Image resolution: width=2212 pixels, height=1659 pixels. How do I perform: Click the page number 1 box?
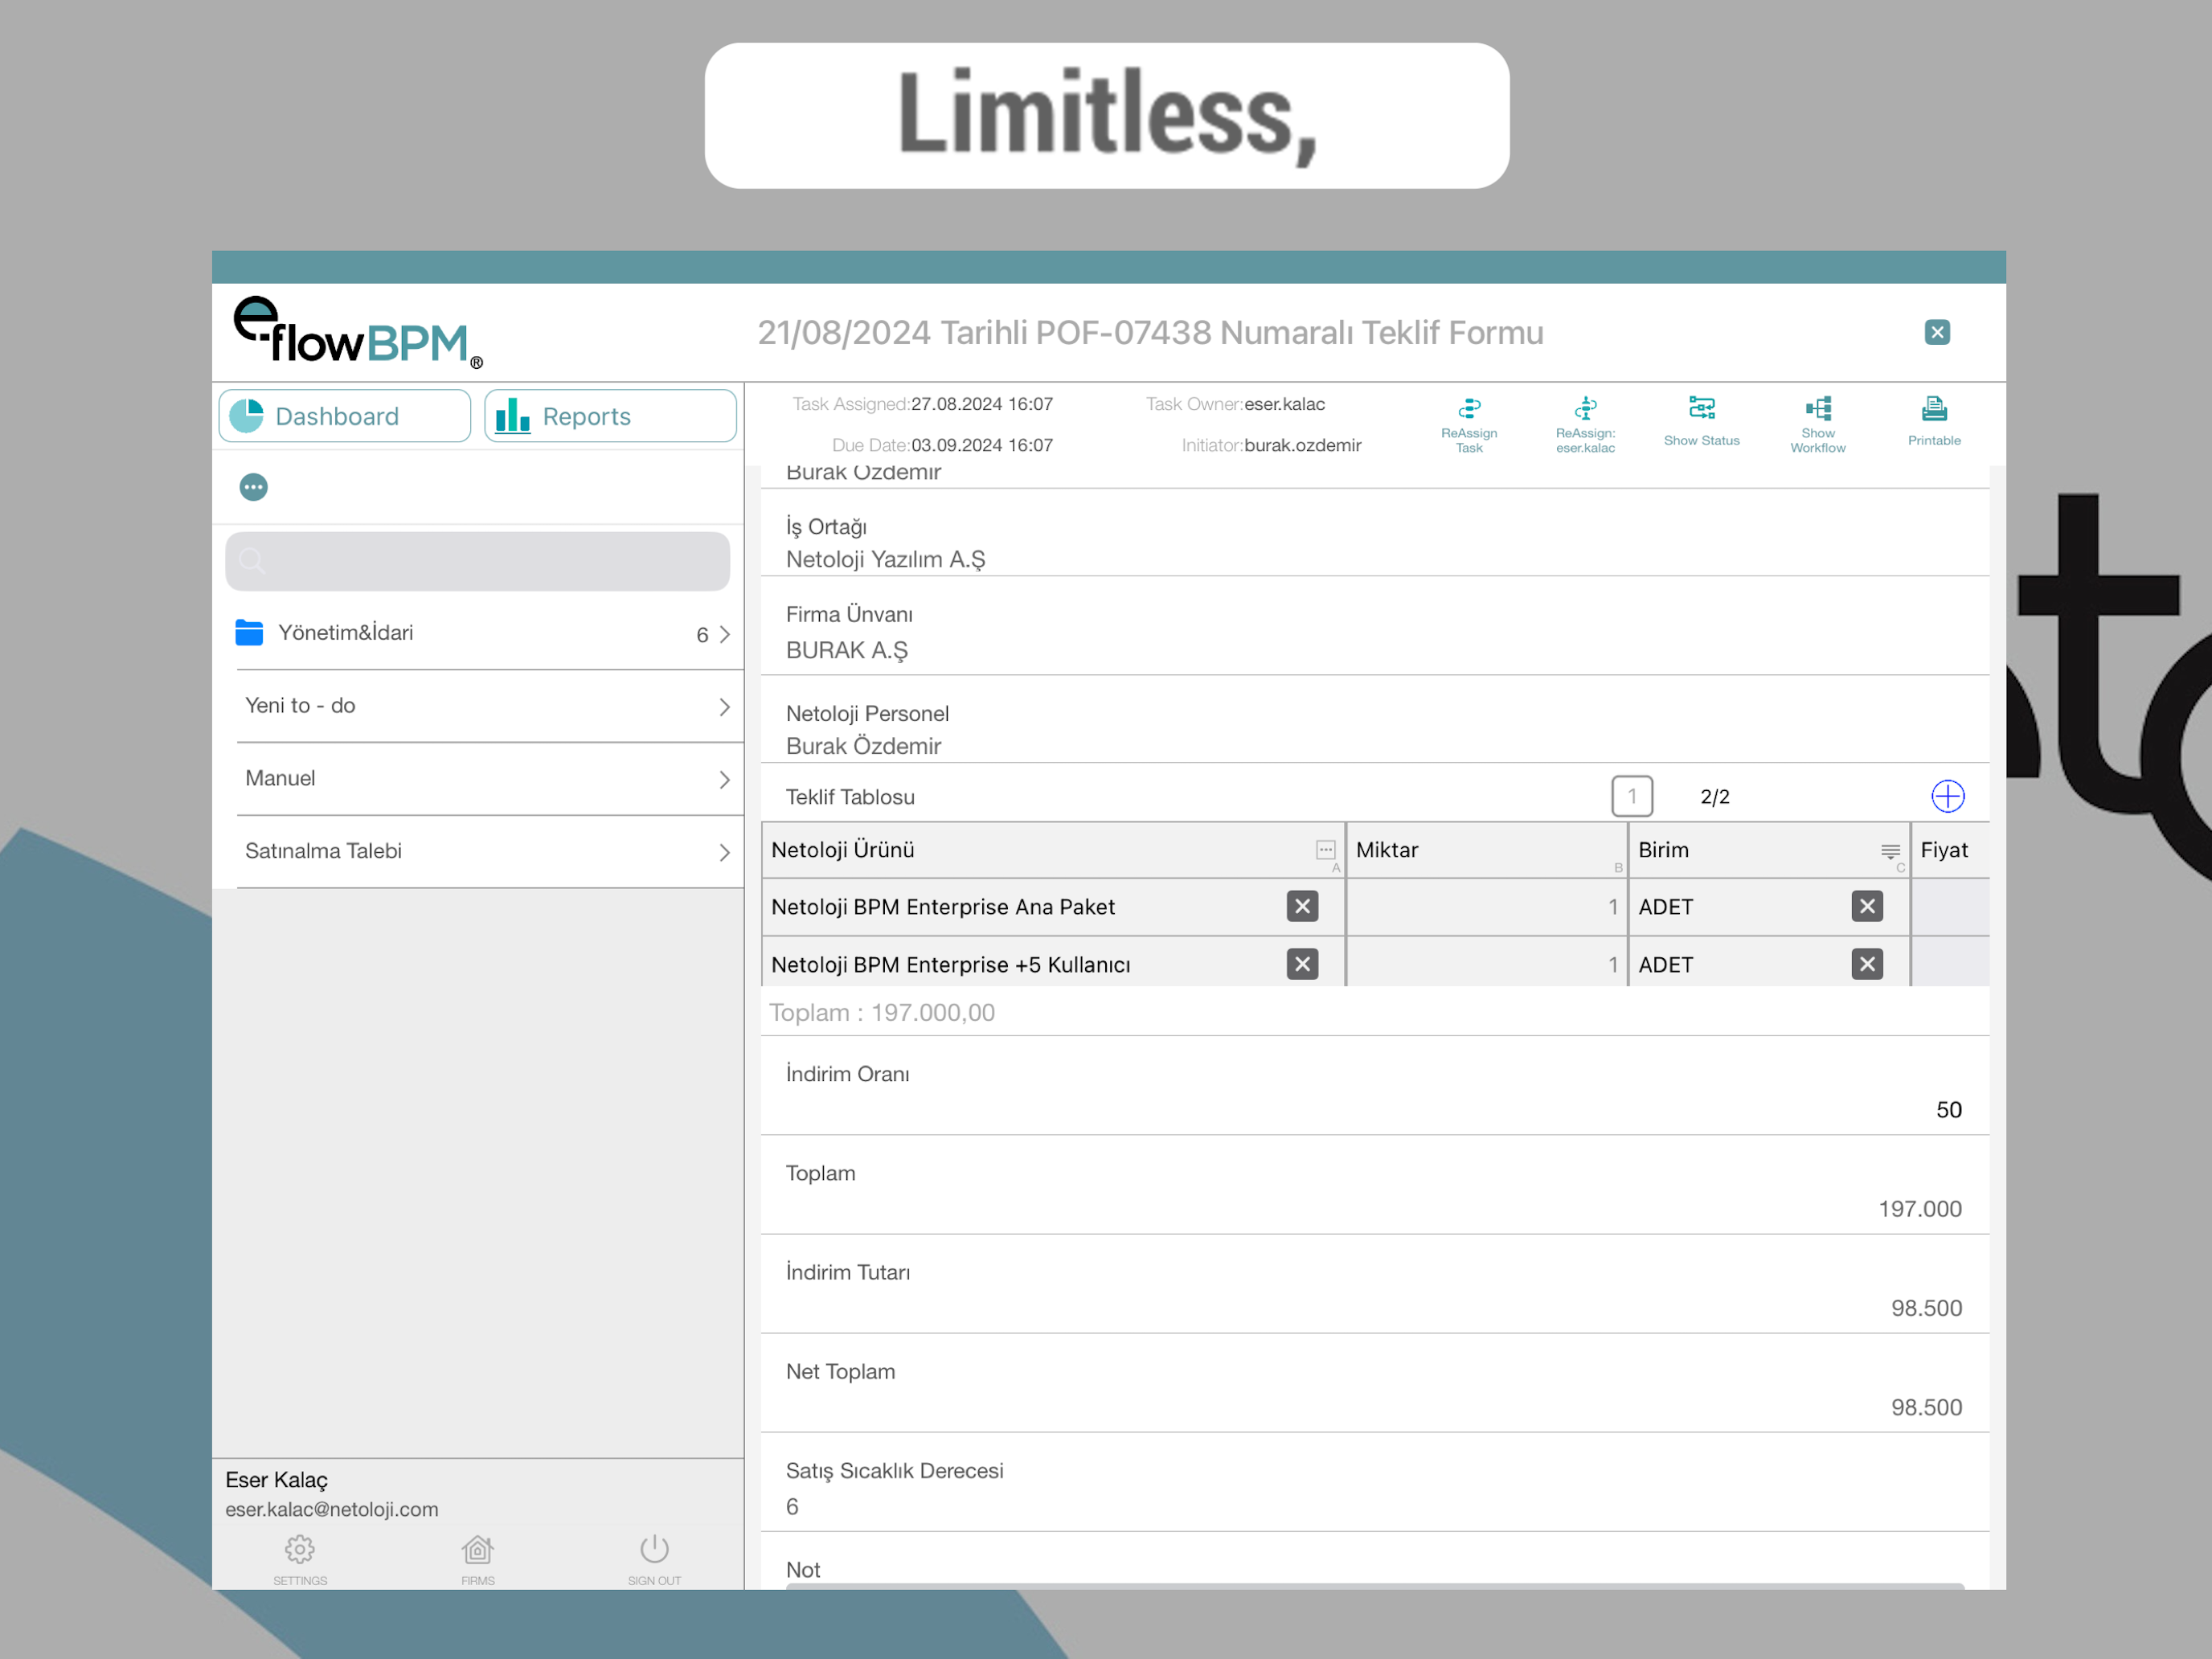pos(1631,796)
